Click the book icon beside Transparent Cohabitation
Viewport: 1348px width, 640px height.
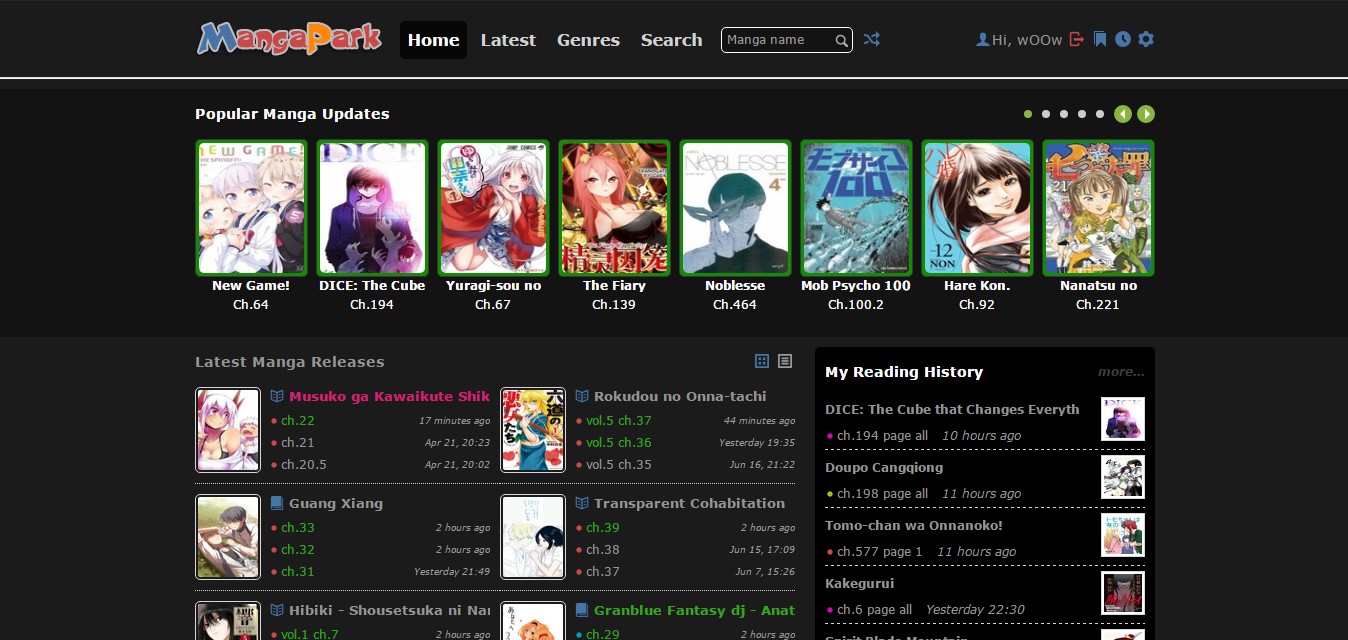pyautogui.click(x=582, y=503)
